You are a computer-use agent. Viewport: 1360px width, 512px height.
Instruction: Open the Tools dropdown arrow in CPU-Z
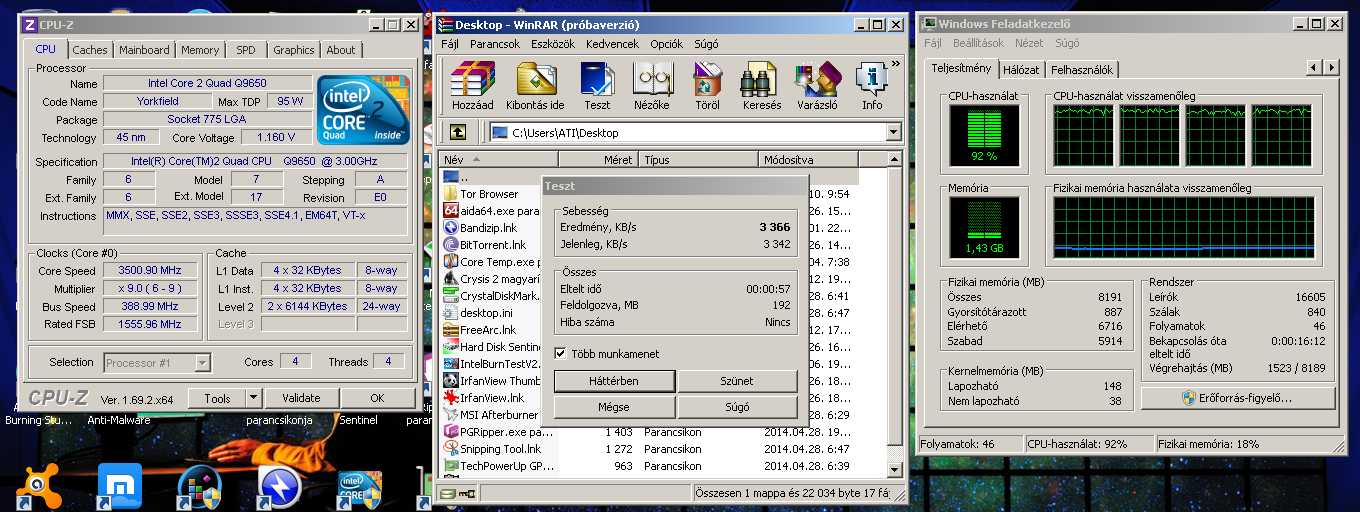254,398
